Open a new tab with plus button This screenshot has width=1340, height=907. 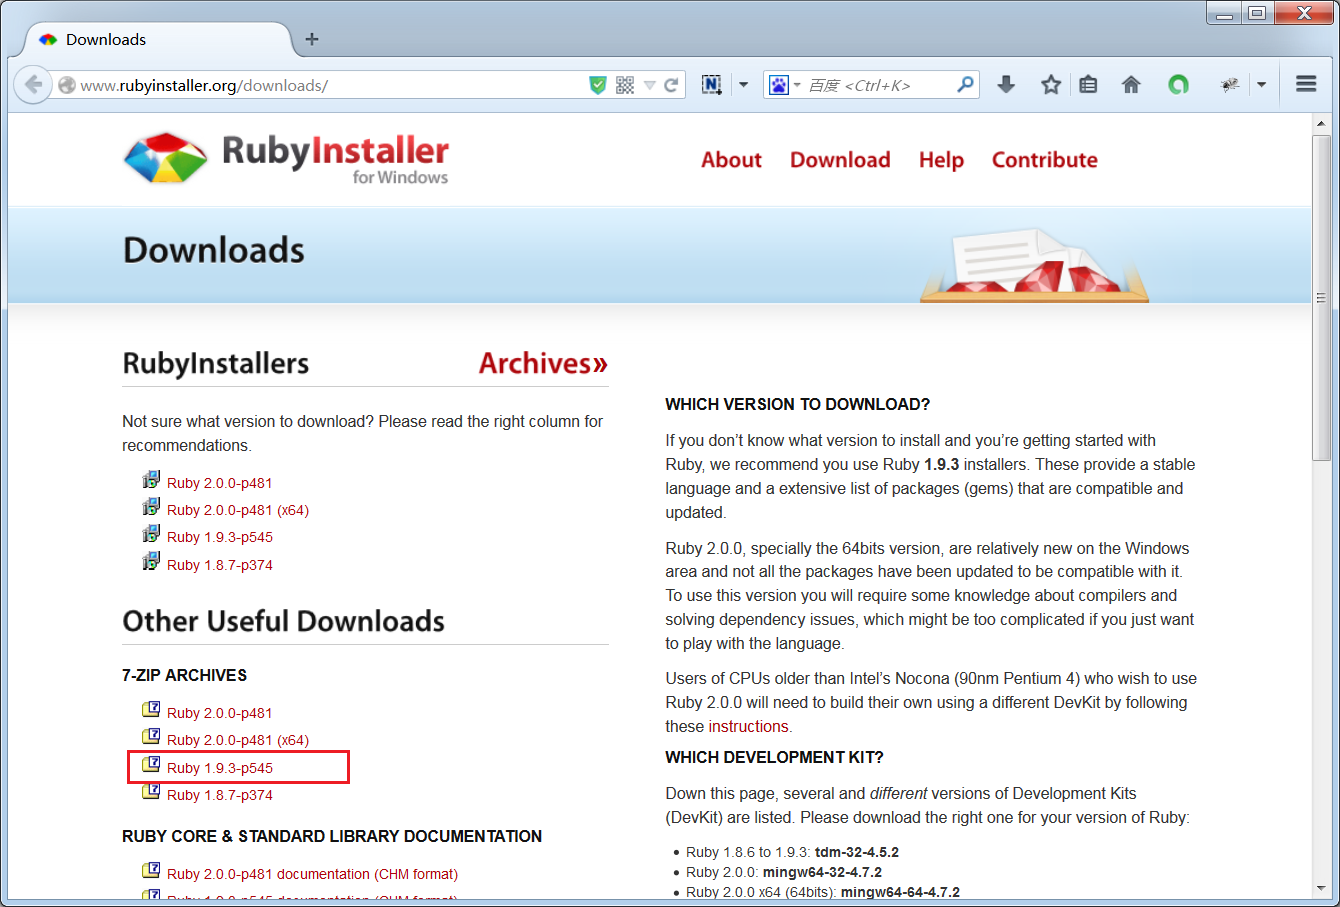point(312,39)
